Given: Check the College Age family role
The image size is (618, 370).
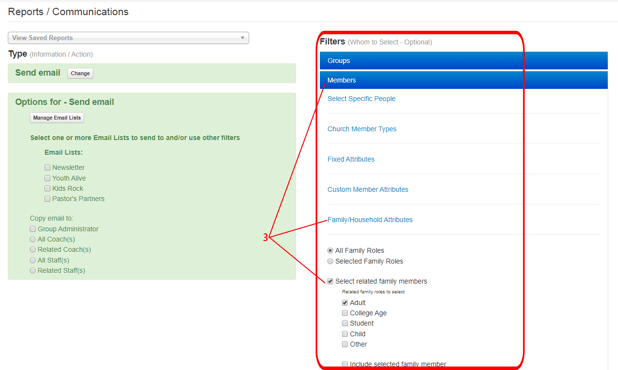Looking at the screenshot, I should pyautogui.click(x=345, y=313).
